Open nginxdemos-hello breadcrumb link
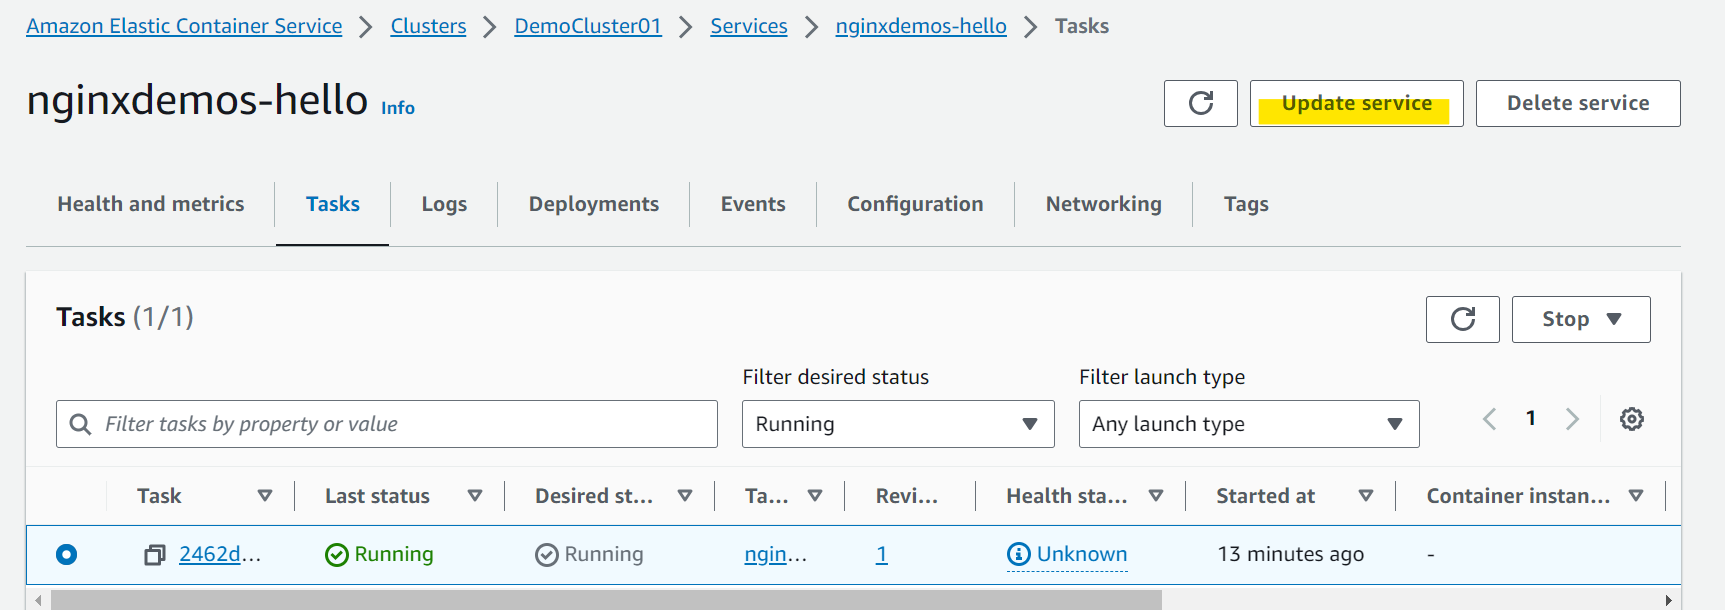This screenshot has width=1725, height=610. coord(921,26)
